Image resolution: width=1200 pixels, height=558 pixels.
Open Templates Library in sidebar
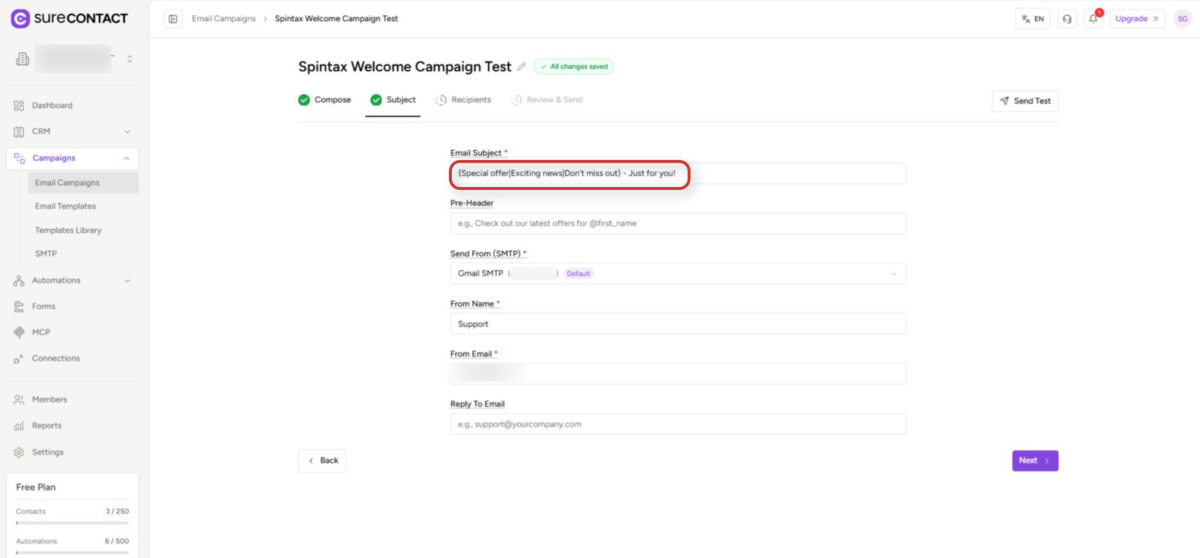tap(68, 230)
